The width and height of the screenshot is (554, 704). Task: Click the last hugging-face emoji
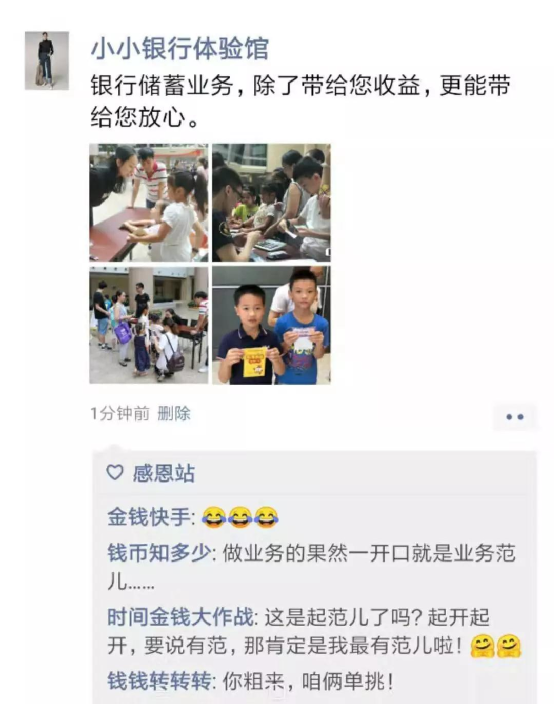pyautogui.click(x=509, y=647)
